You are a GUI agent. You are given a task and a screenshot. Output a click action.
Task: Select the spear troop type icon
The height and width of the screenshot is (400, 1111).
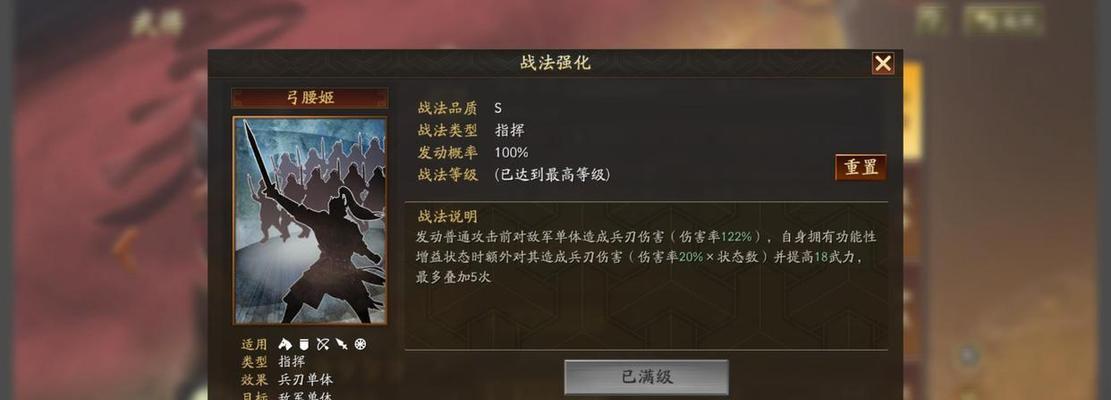tap(342, 345)
